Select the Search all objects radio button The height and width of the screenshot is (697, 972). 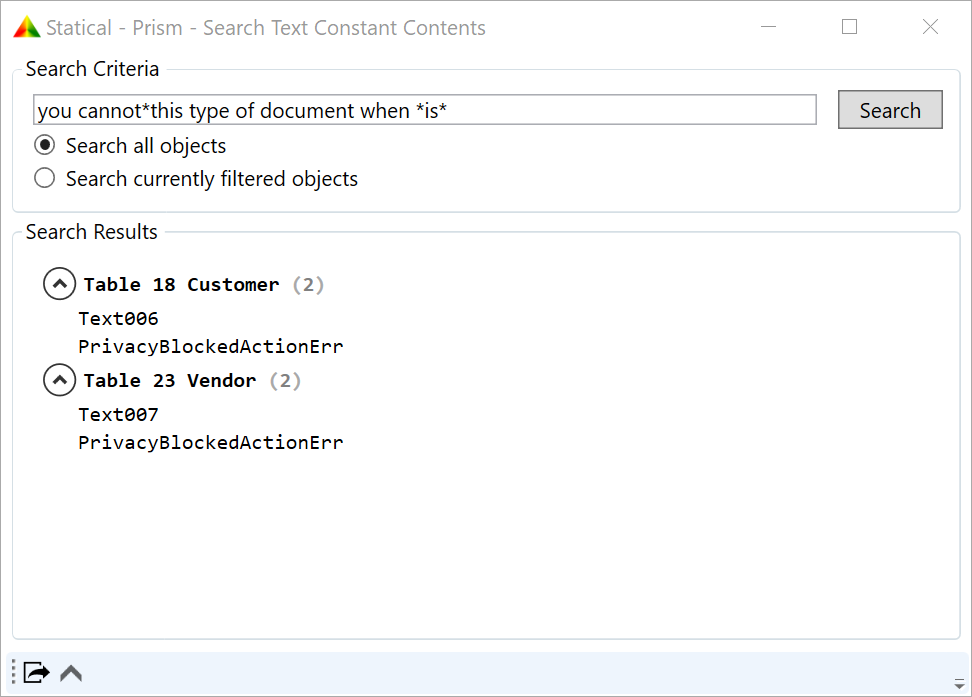[x=45, y=145]
